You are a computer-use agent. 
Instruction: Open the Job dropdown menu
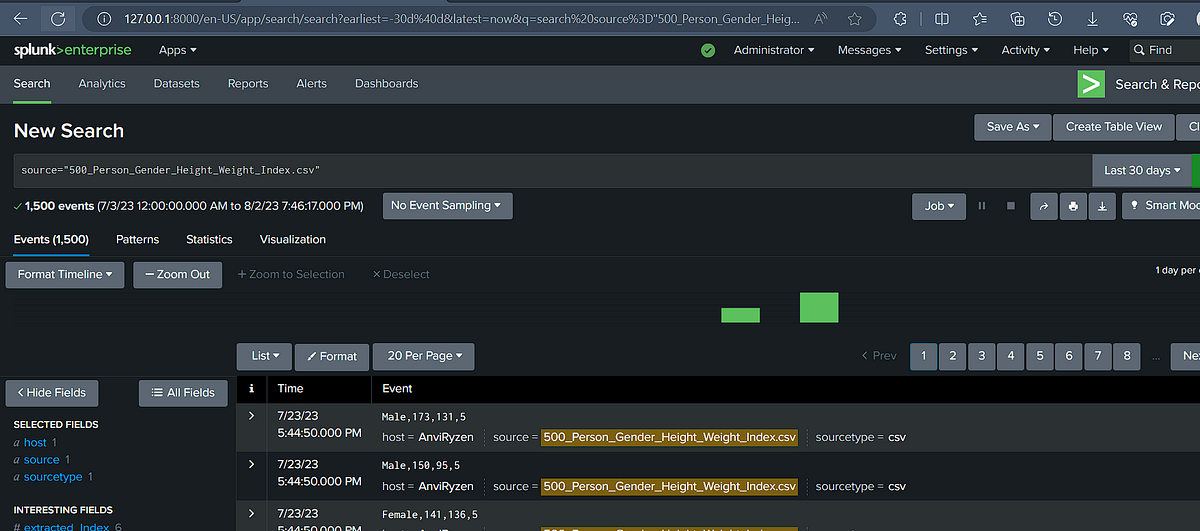pos(938,206)
